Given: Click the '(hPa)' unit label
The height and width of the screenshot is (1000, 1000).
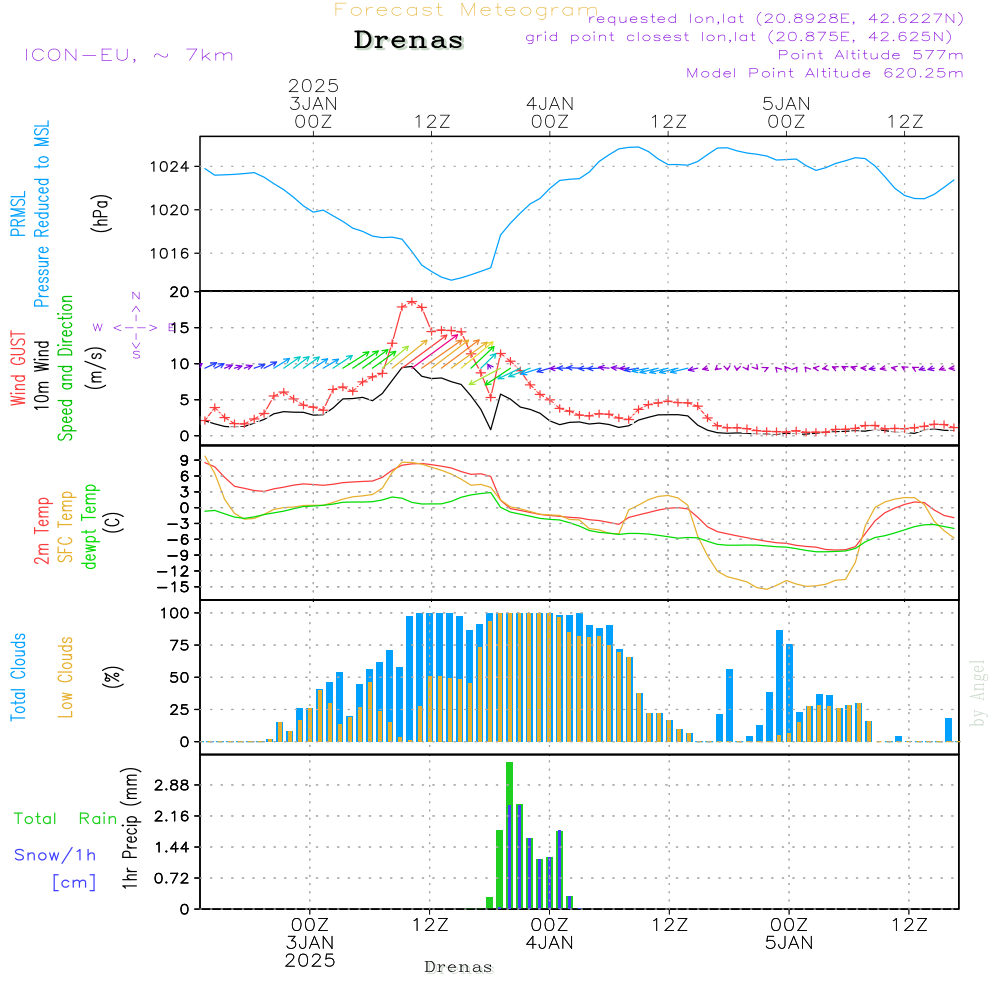Looking at the screenshot, I should coord(101,213).
